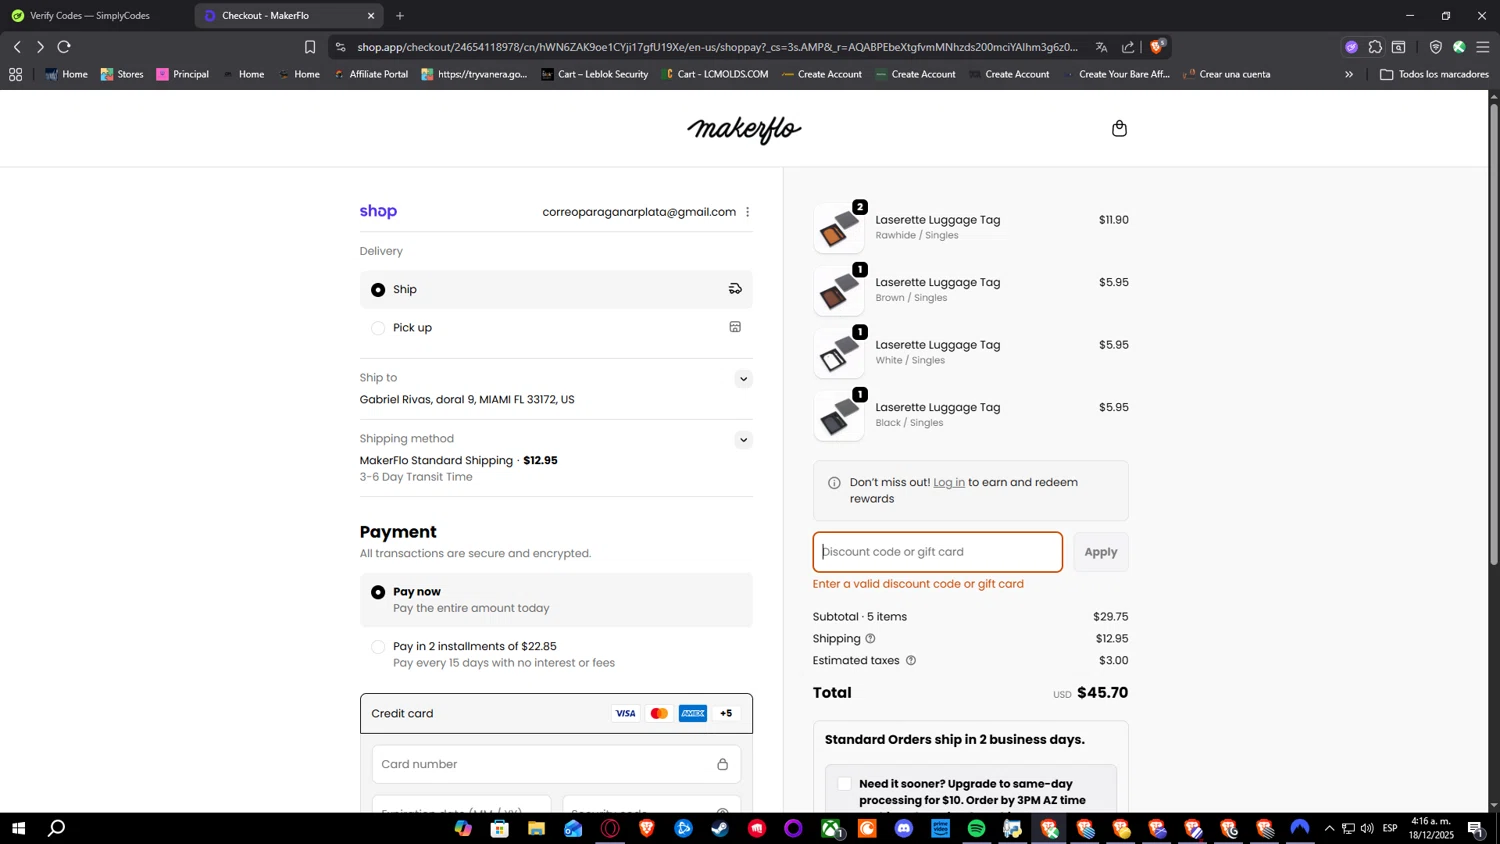Open the browser extensions puzzle icon
Image resolution: width=1500 pixels, height=844 pixels.
point(1375,47)
